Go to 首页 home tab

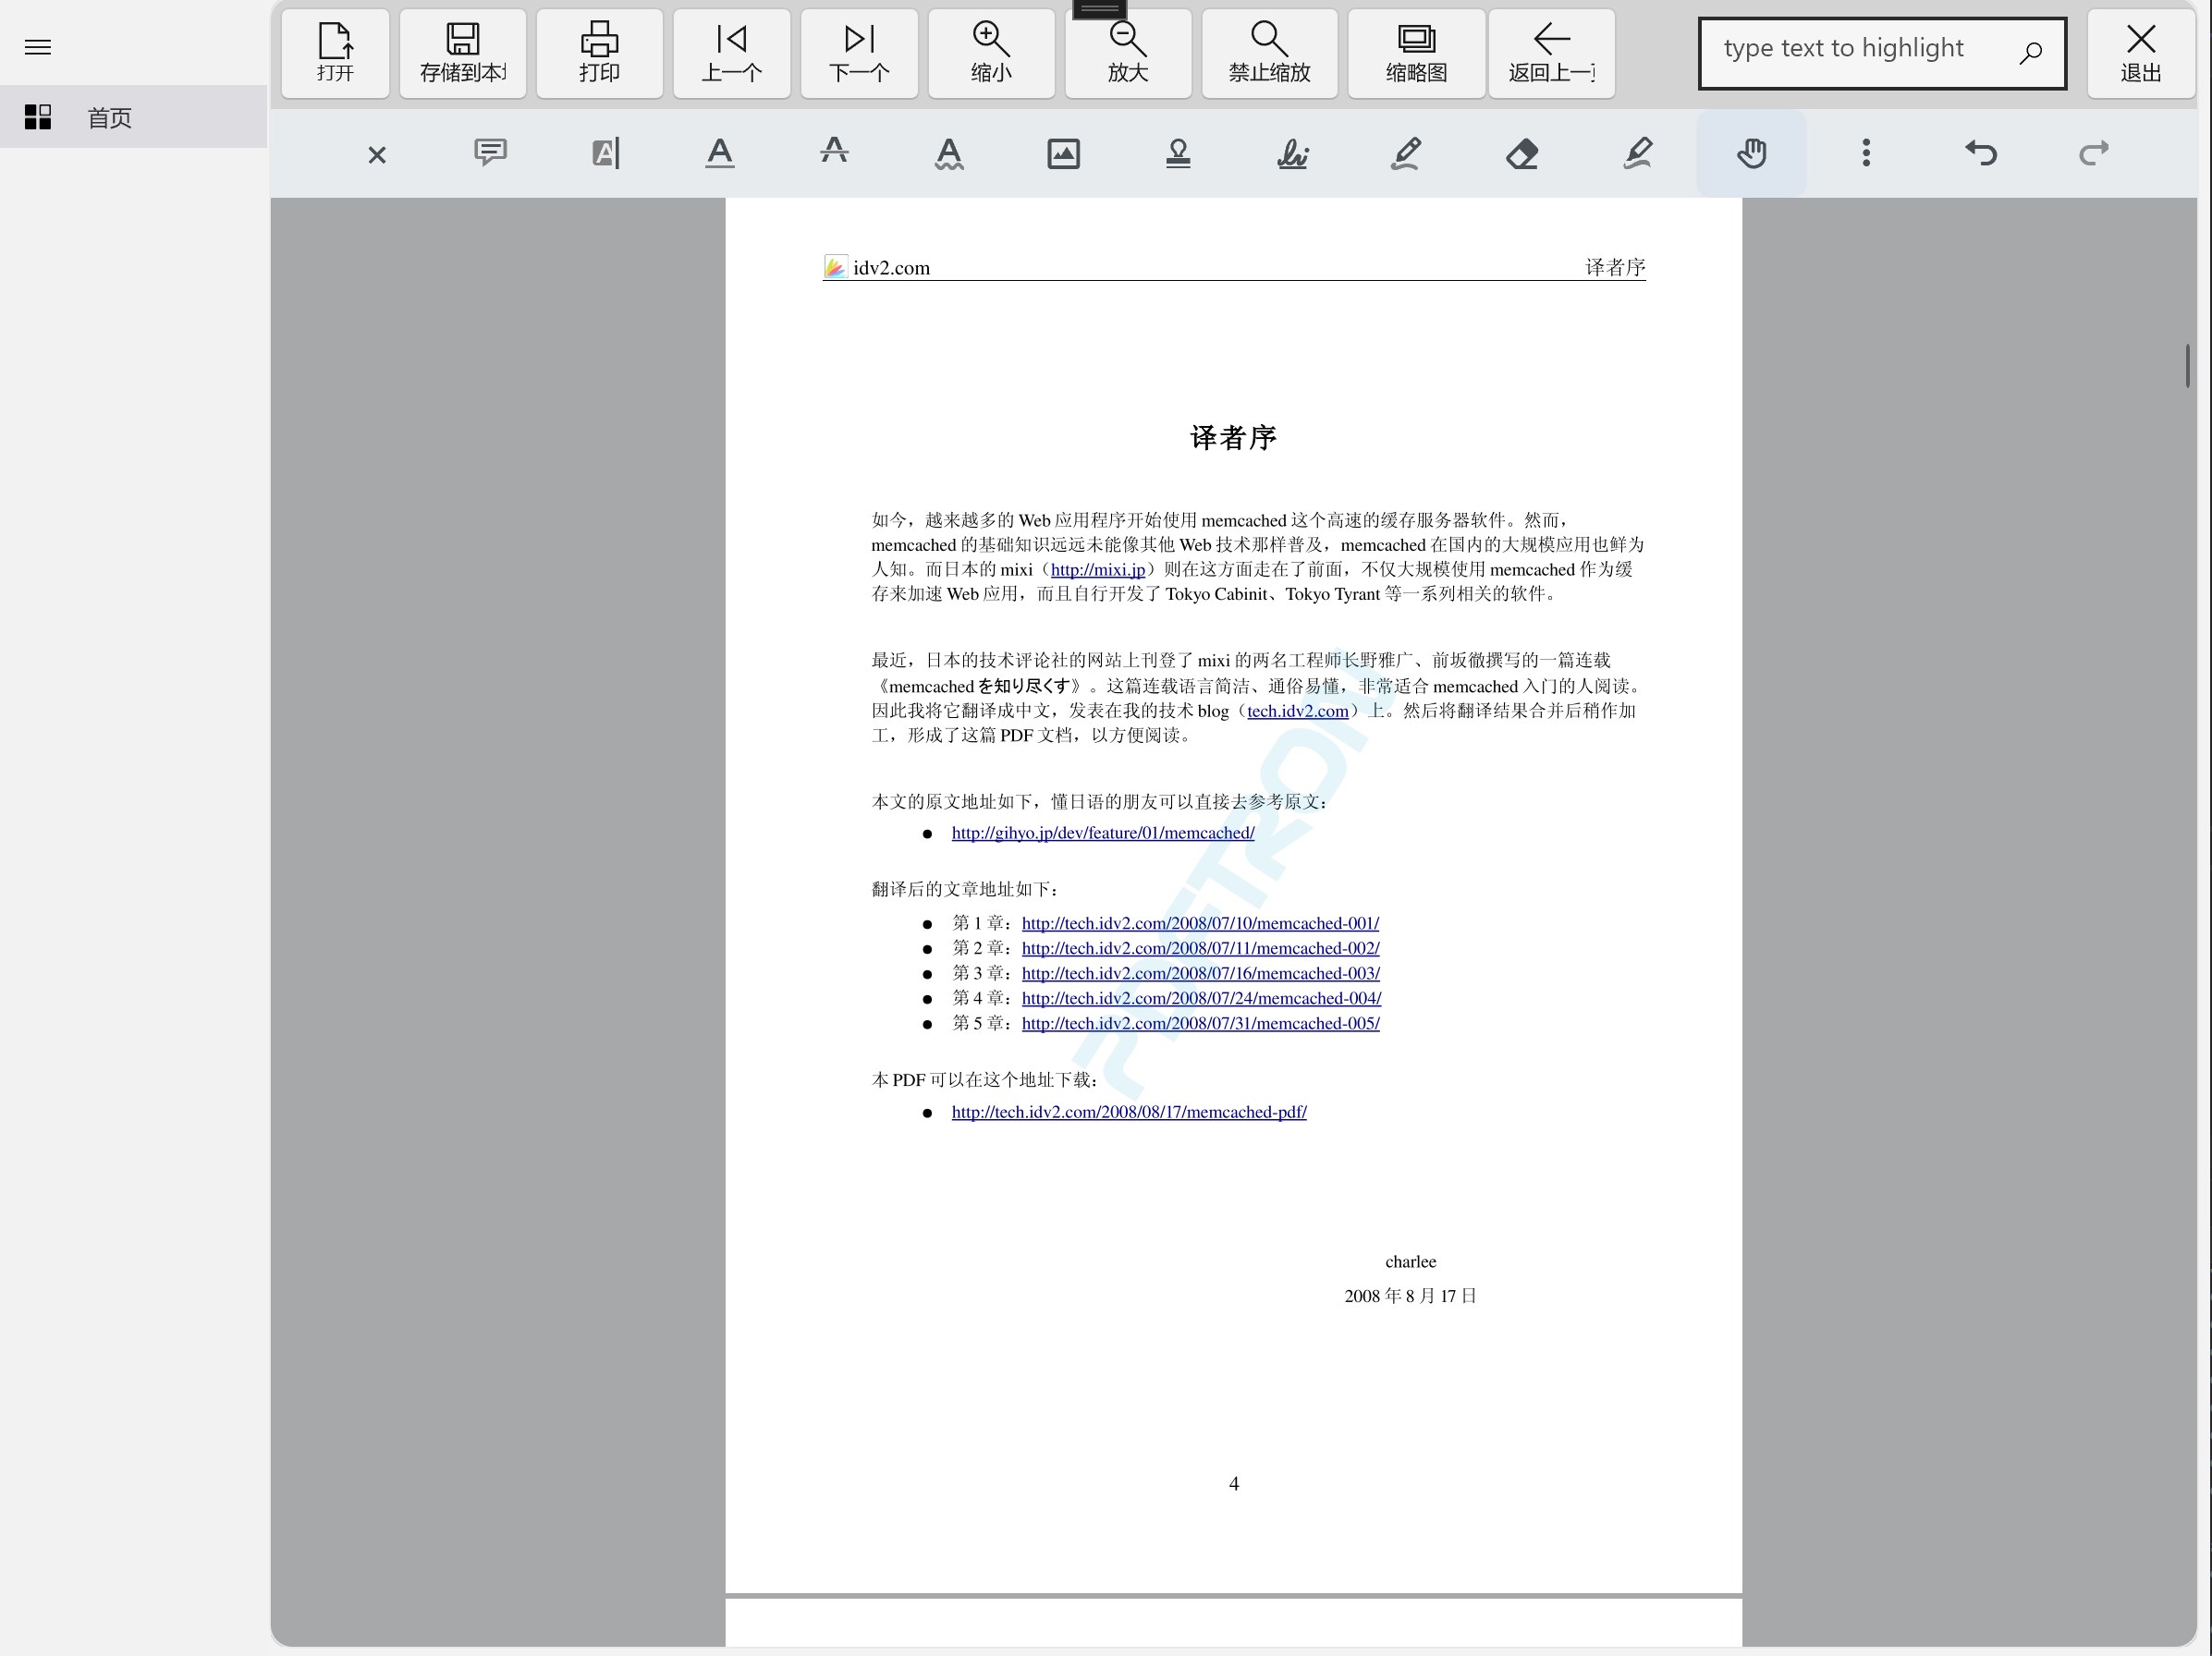tap(109, 118)
